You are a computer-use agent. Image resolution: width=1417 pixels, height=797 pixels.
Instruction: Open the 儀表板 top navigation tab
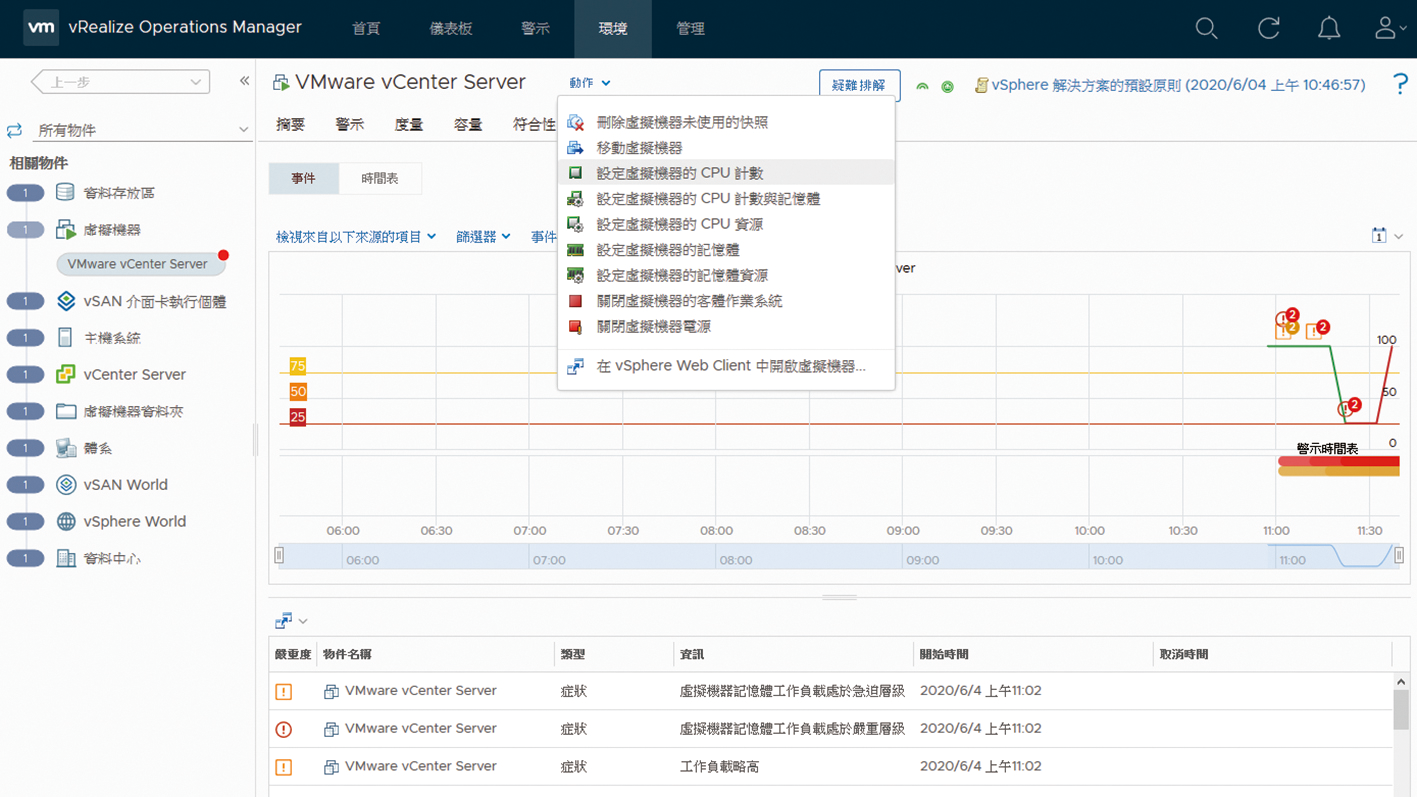(x=450, y=29)
